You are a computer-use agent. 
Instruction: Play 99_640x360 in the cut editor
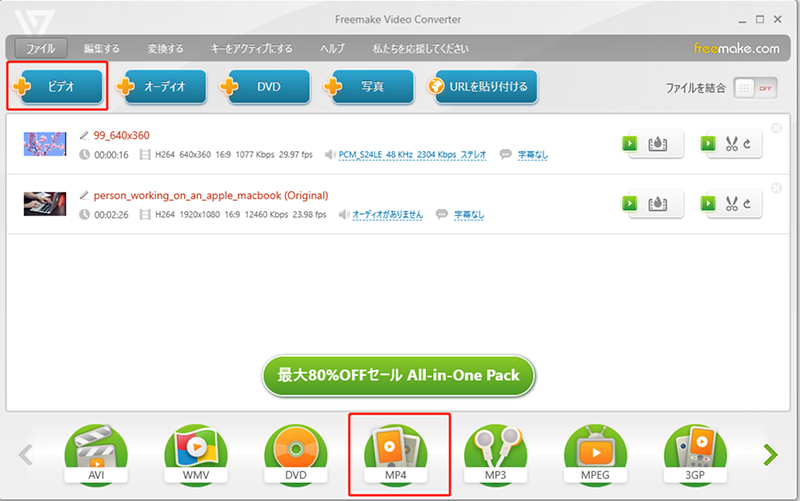click(x=708, y=143)
